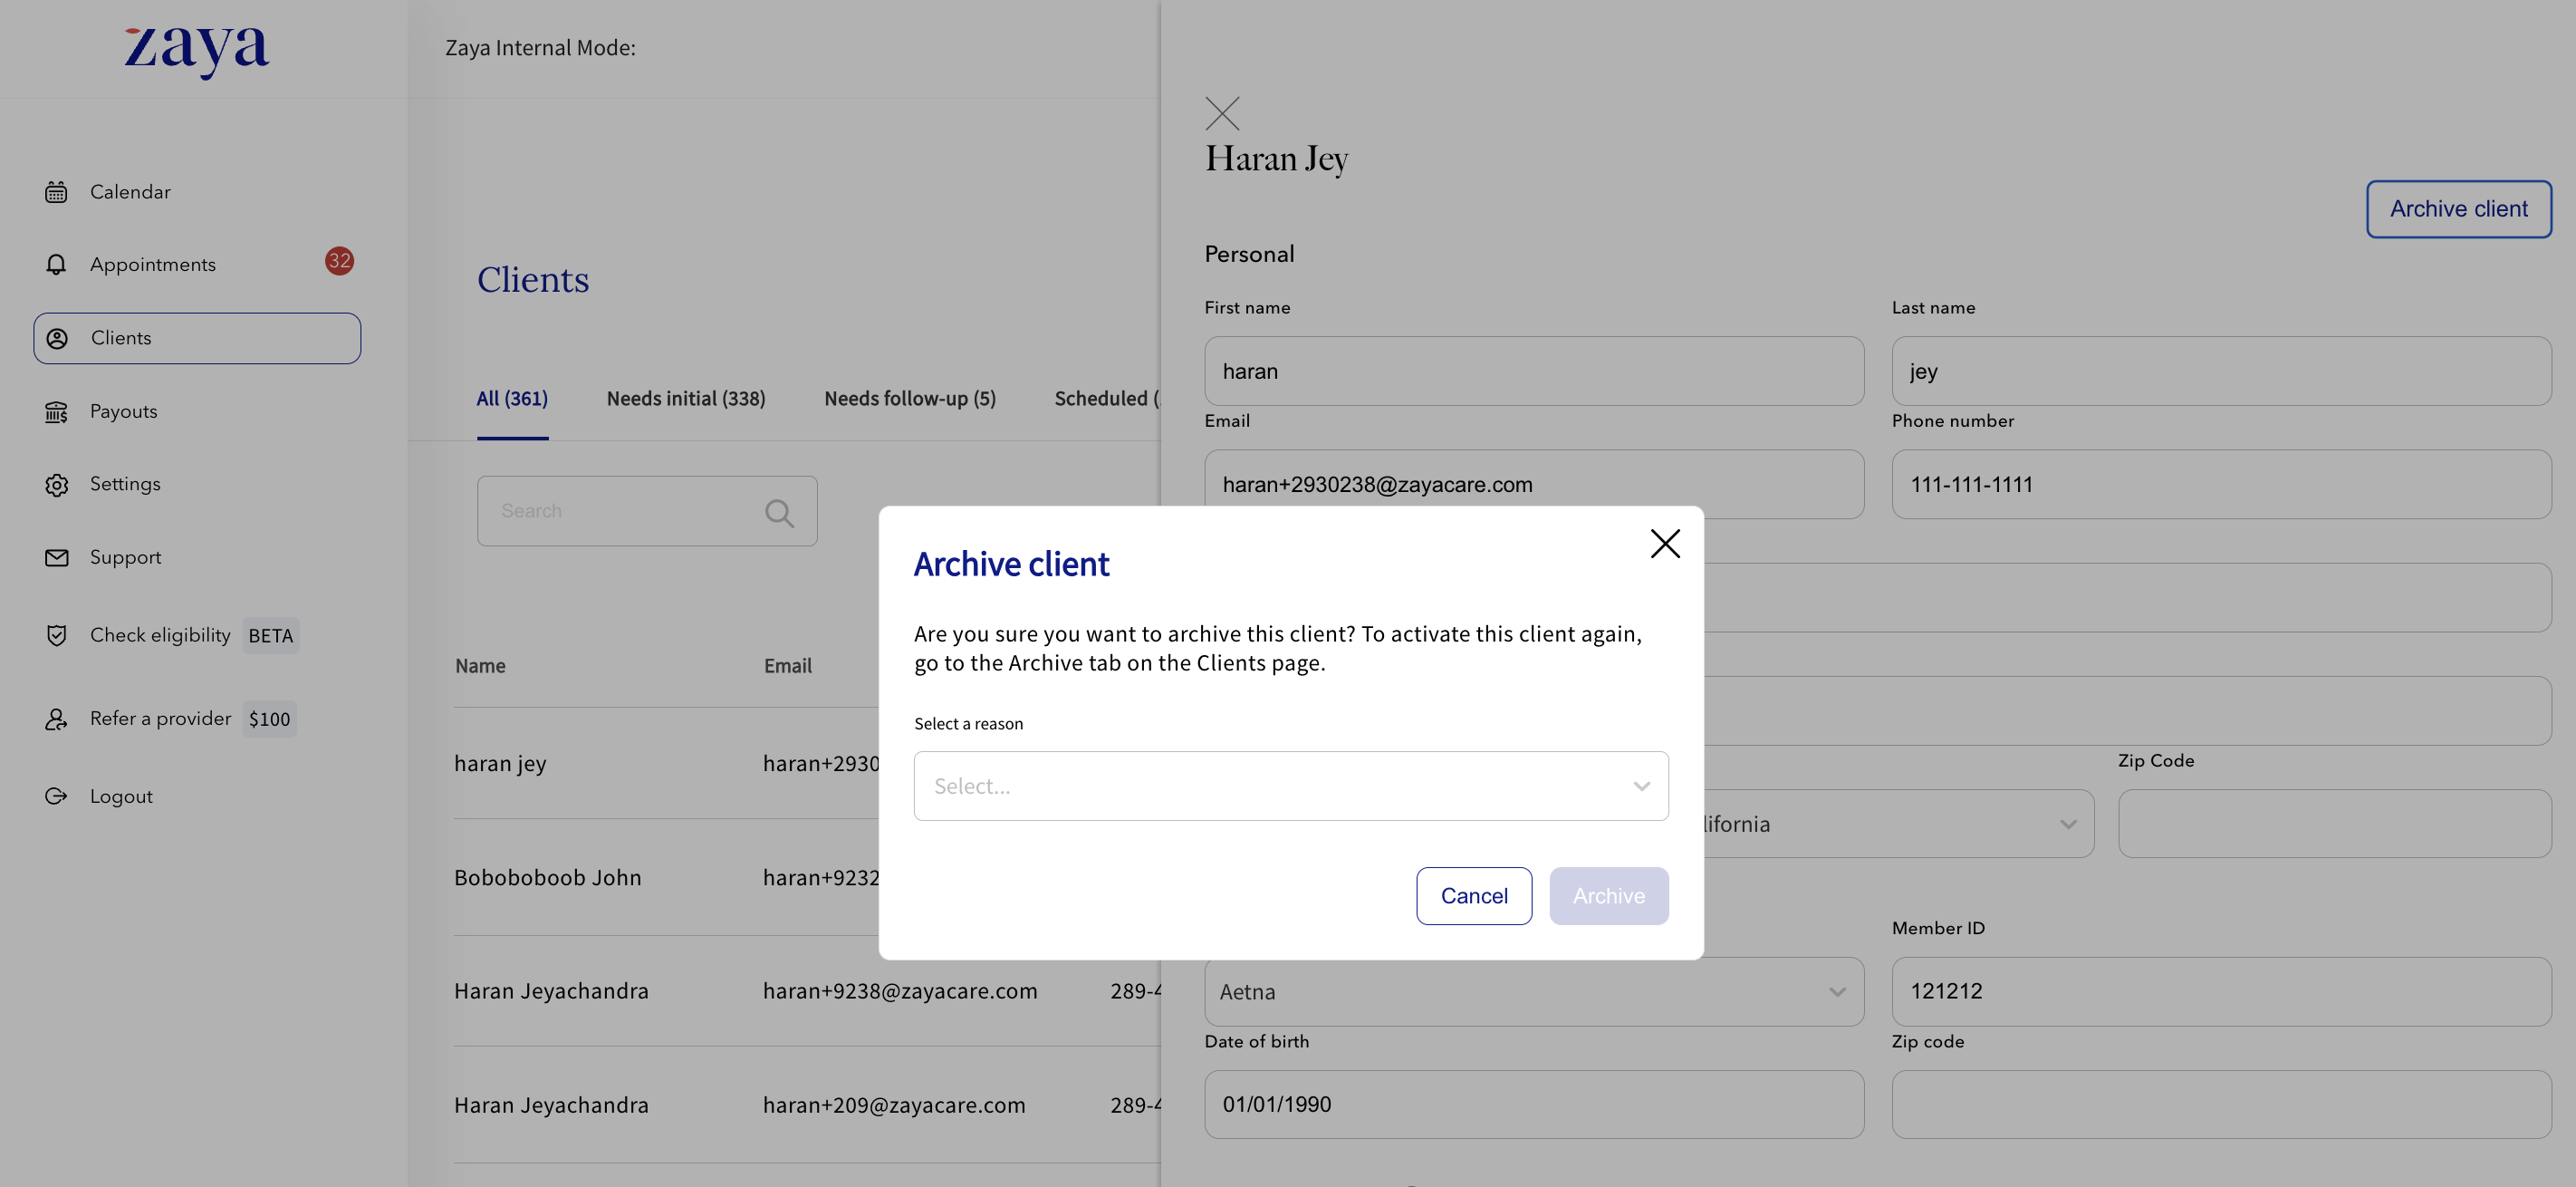Click the Calendar icon in sidebar

click(56, 192)
